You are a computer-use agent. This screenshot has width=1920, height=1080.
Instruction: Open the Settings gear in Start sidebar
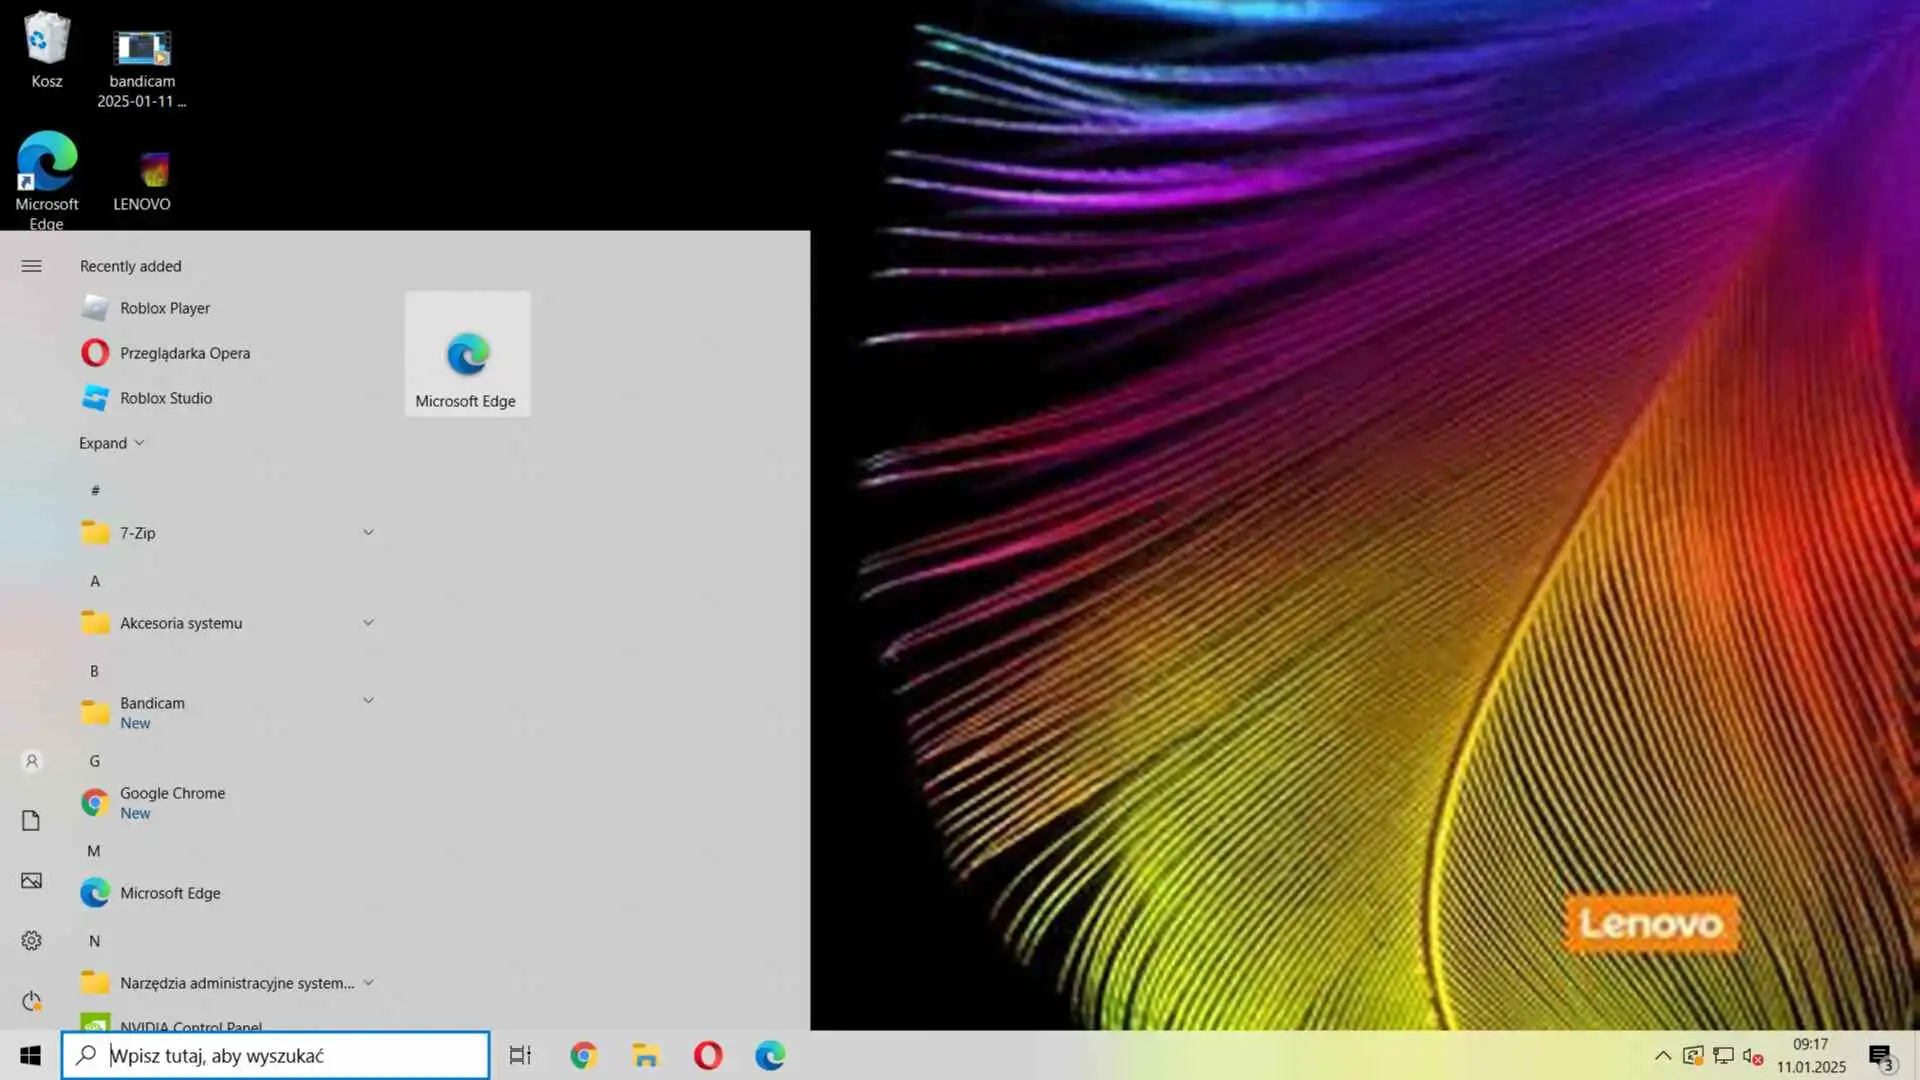[31, 941]
